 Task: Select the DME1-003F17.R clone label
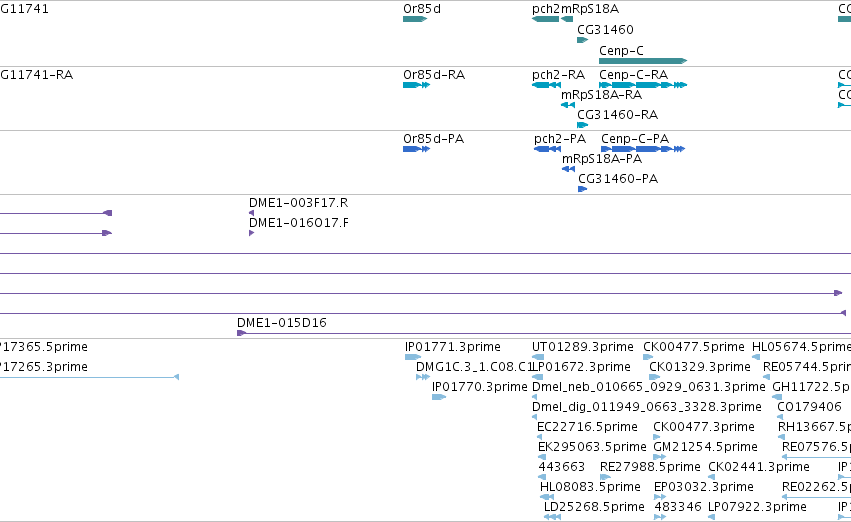(x=299, y=203)
